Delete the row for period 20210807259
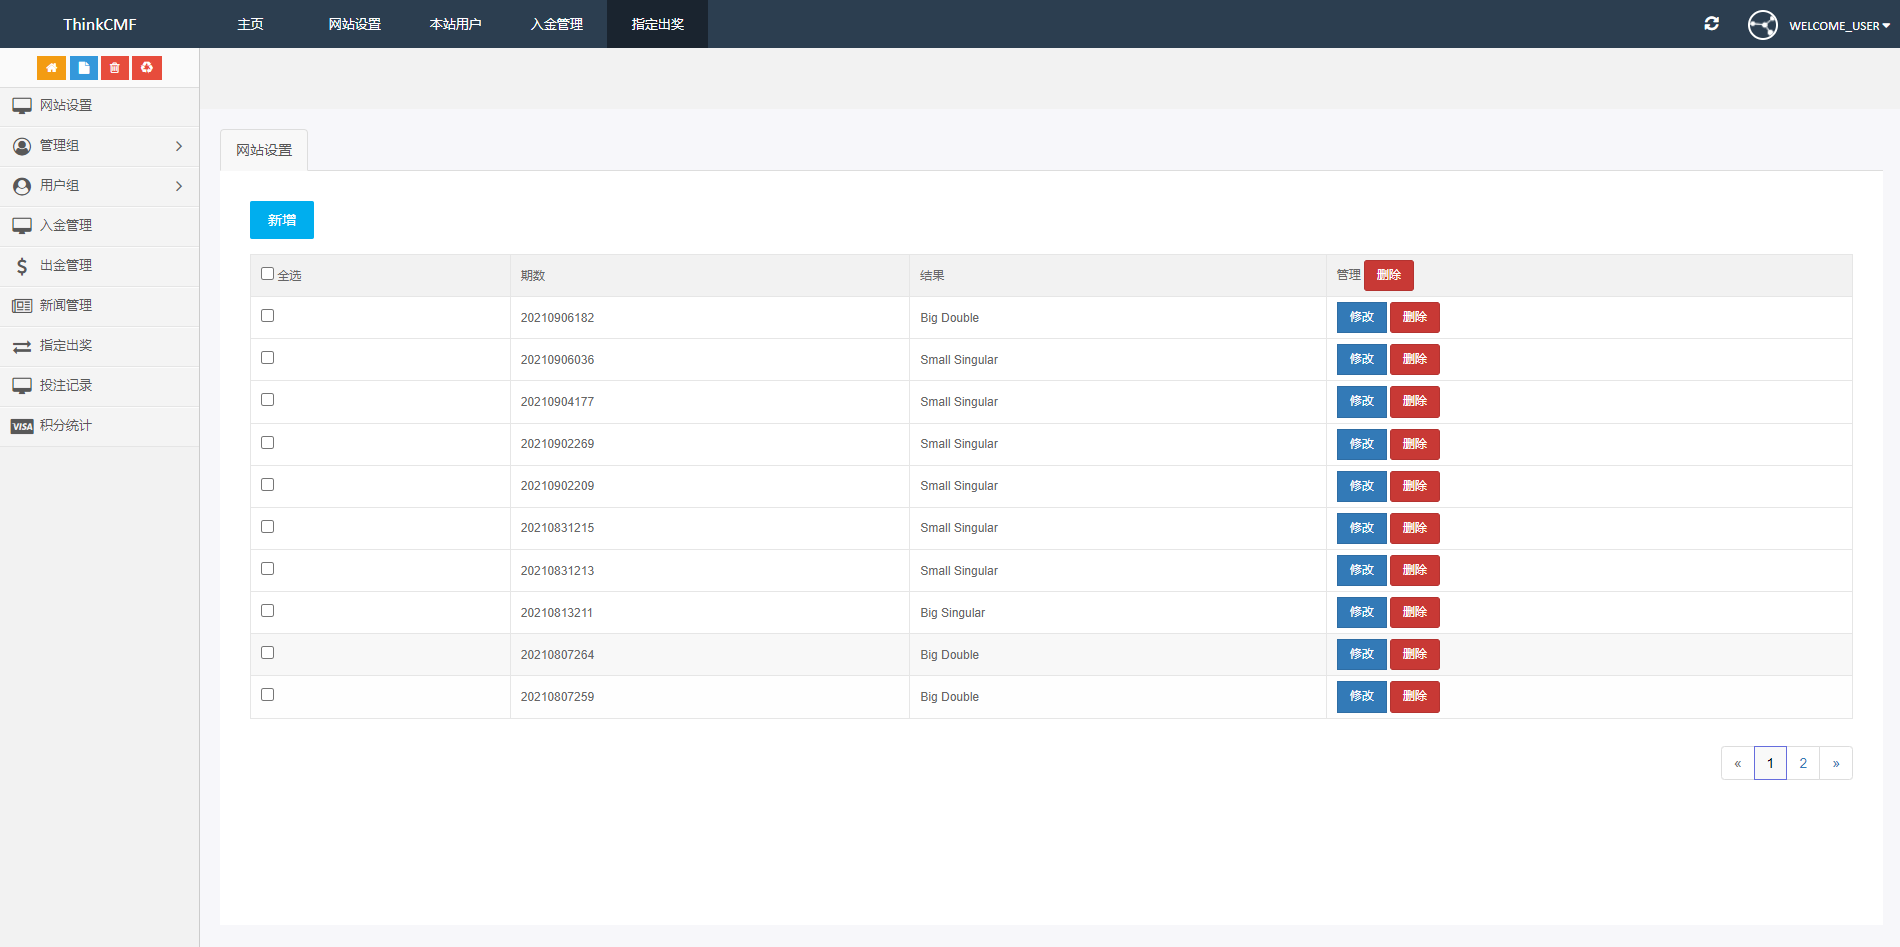 [1414, 696]
